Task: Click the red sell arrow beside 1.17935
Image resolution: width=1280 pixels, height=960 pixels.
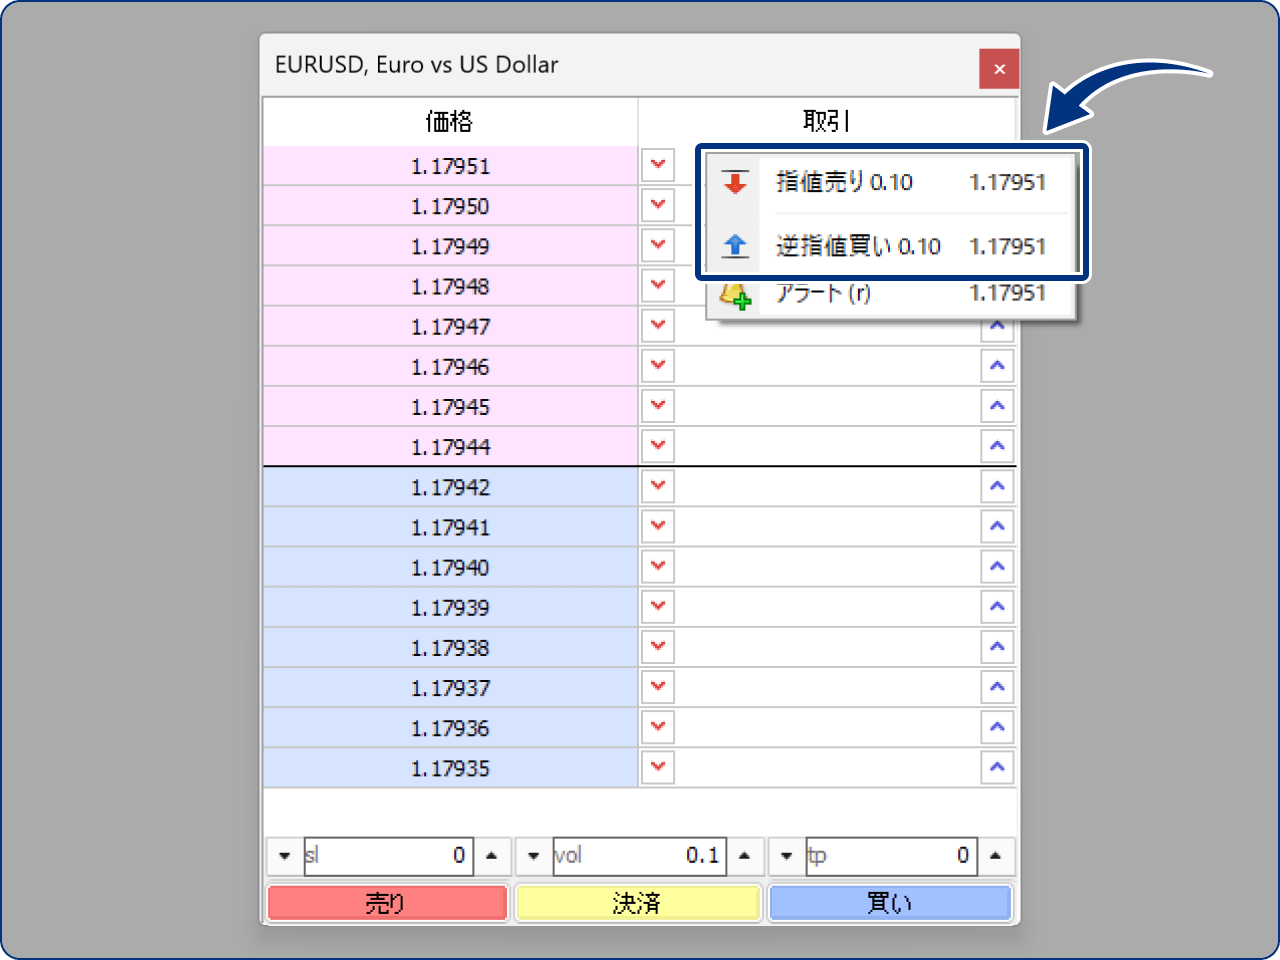Action: (657, 767)
